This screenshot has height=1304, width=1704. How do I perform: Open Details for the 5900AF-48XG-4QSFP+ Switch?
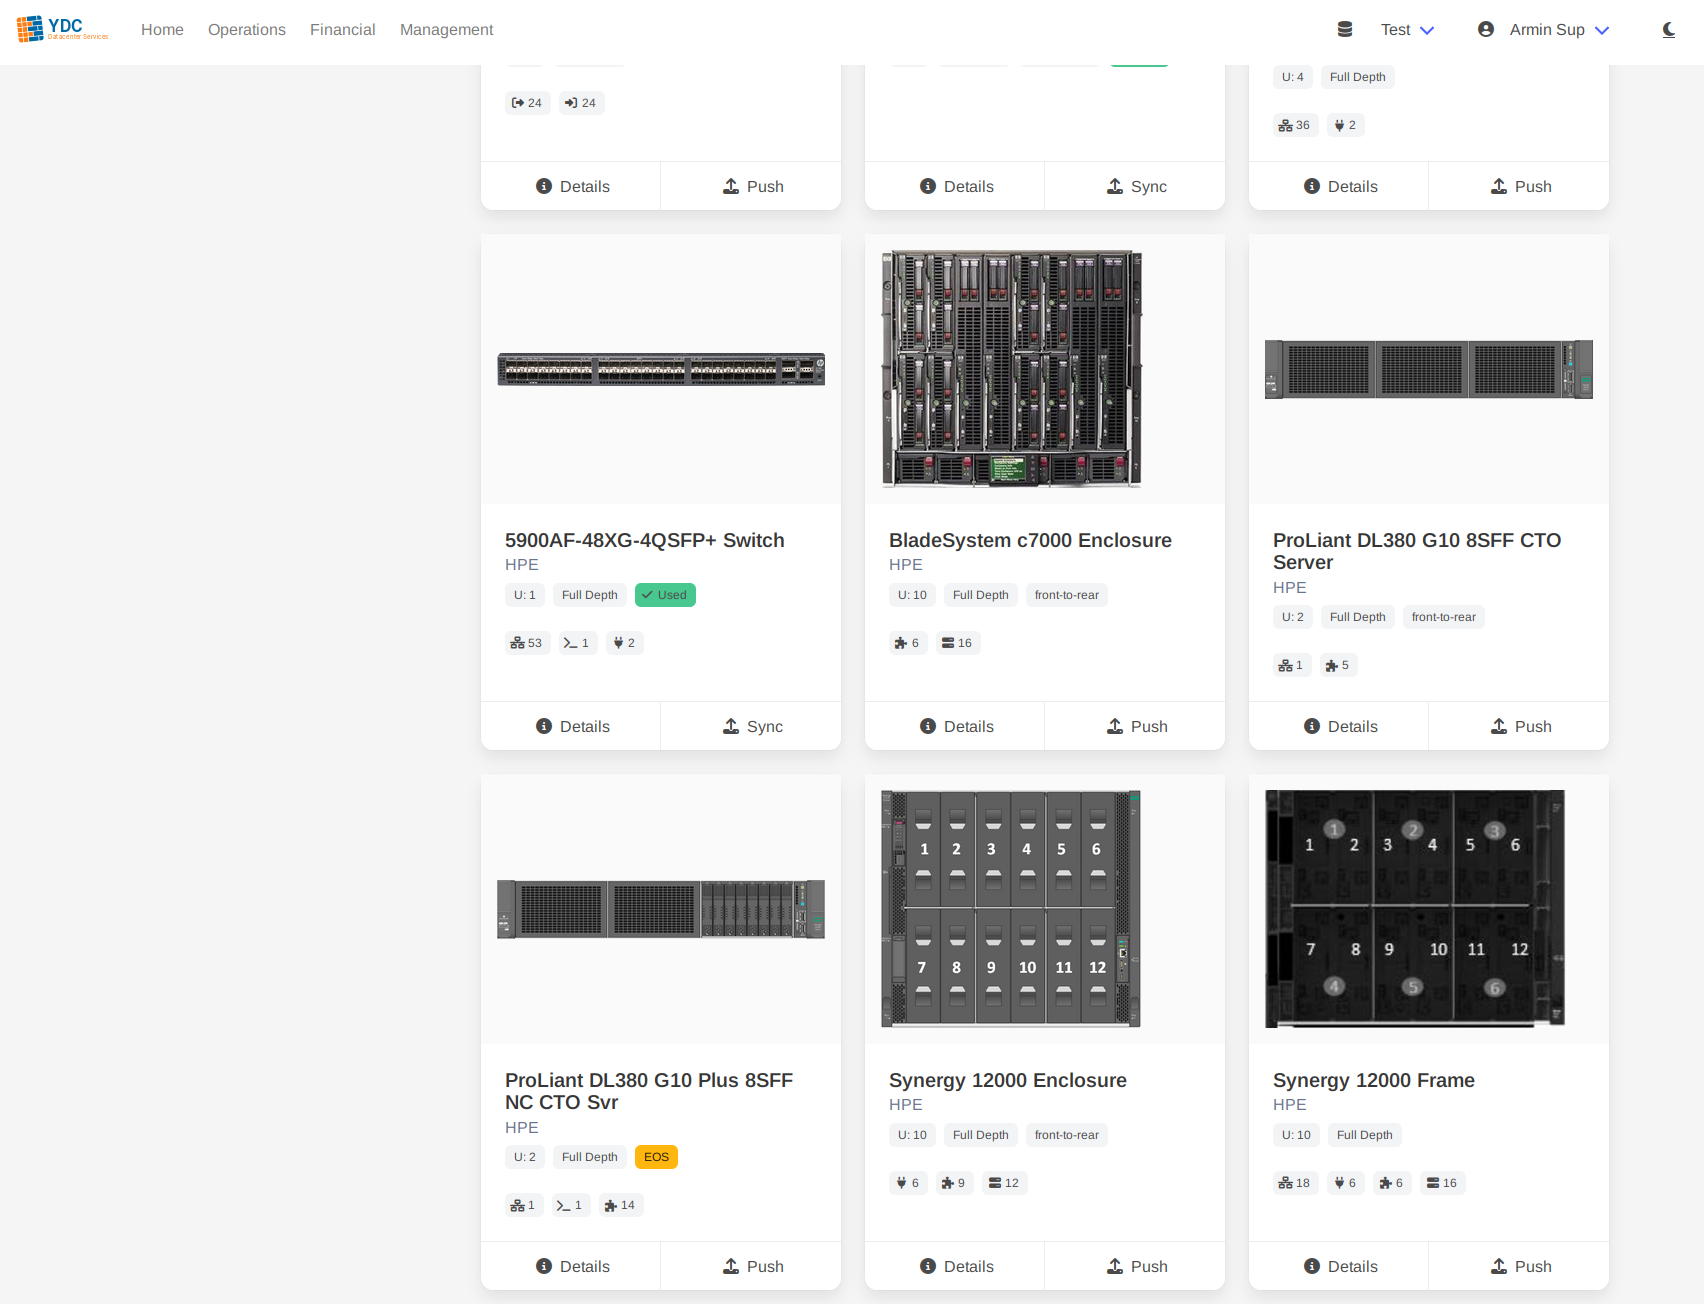(x=571, y=726)
